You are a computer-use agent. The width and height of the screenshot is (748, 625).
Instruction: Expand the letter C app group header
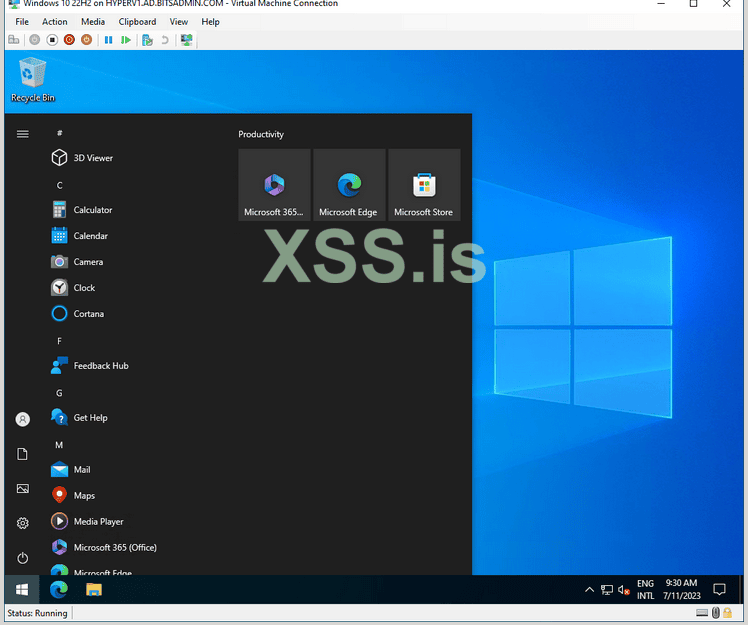[60, 185]
